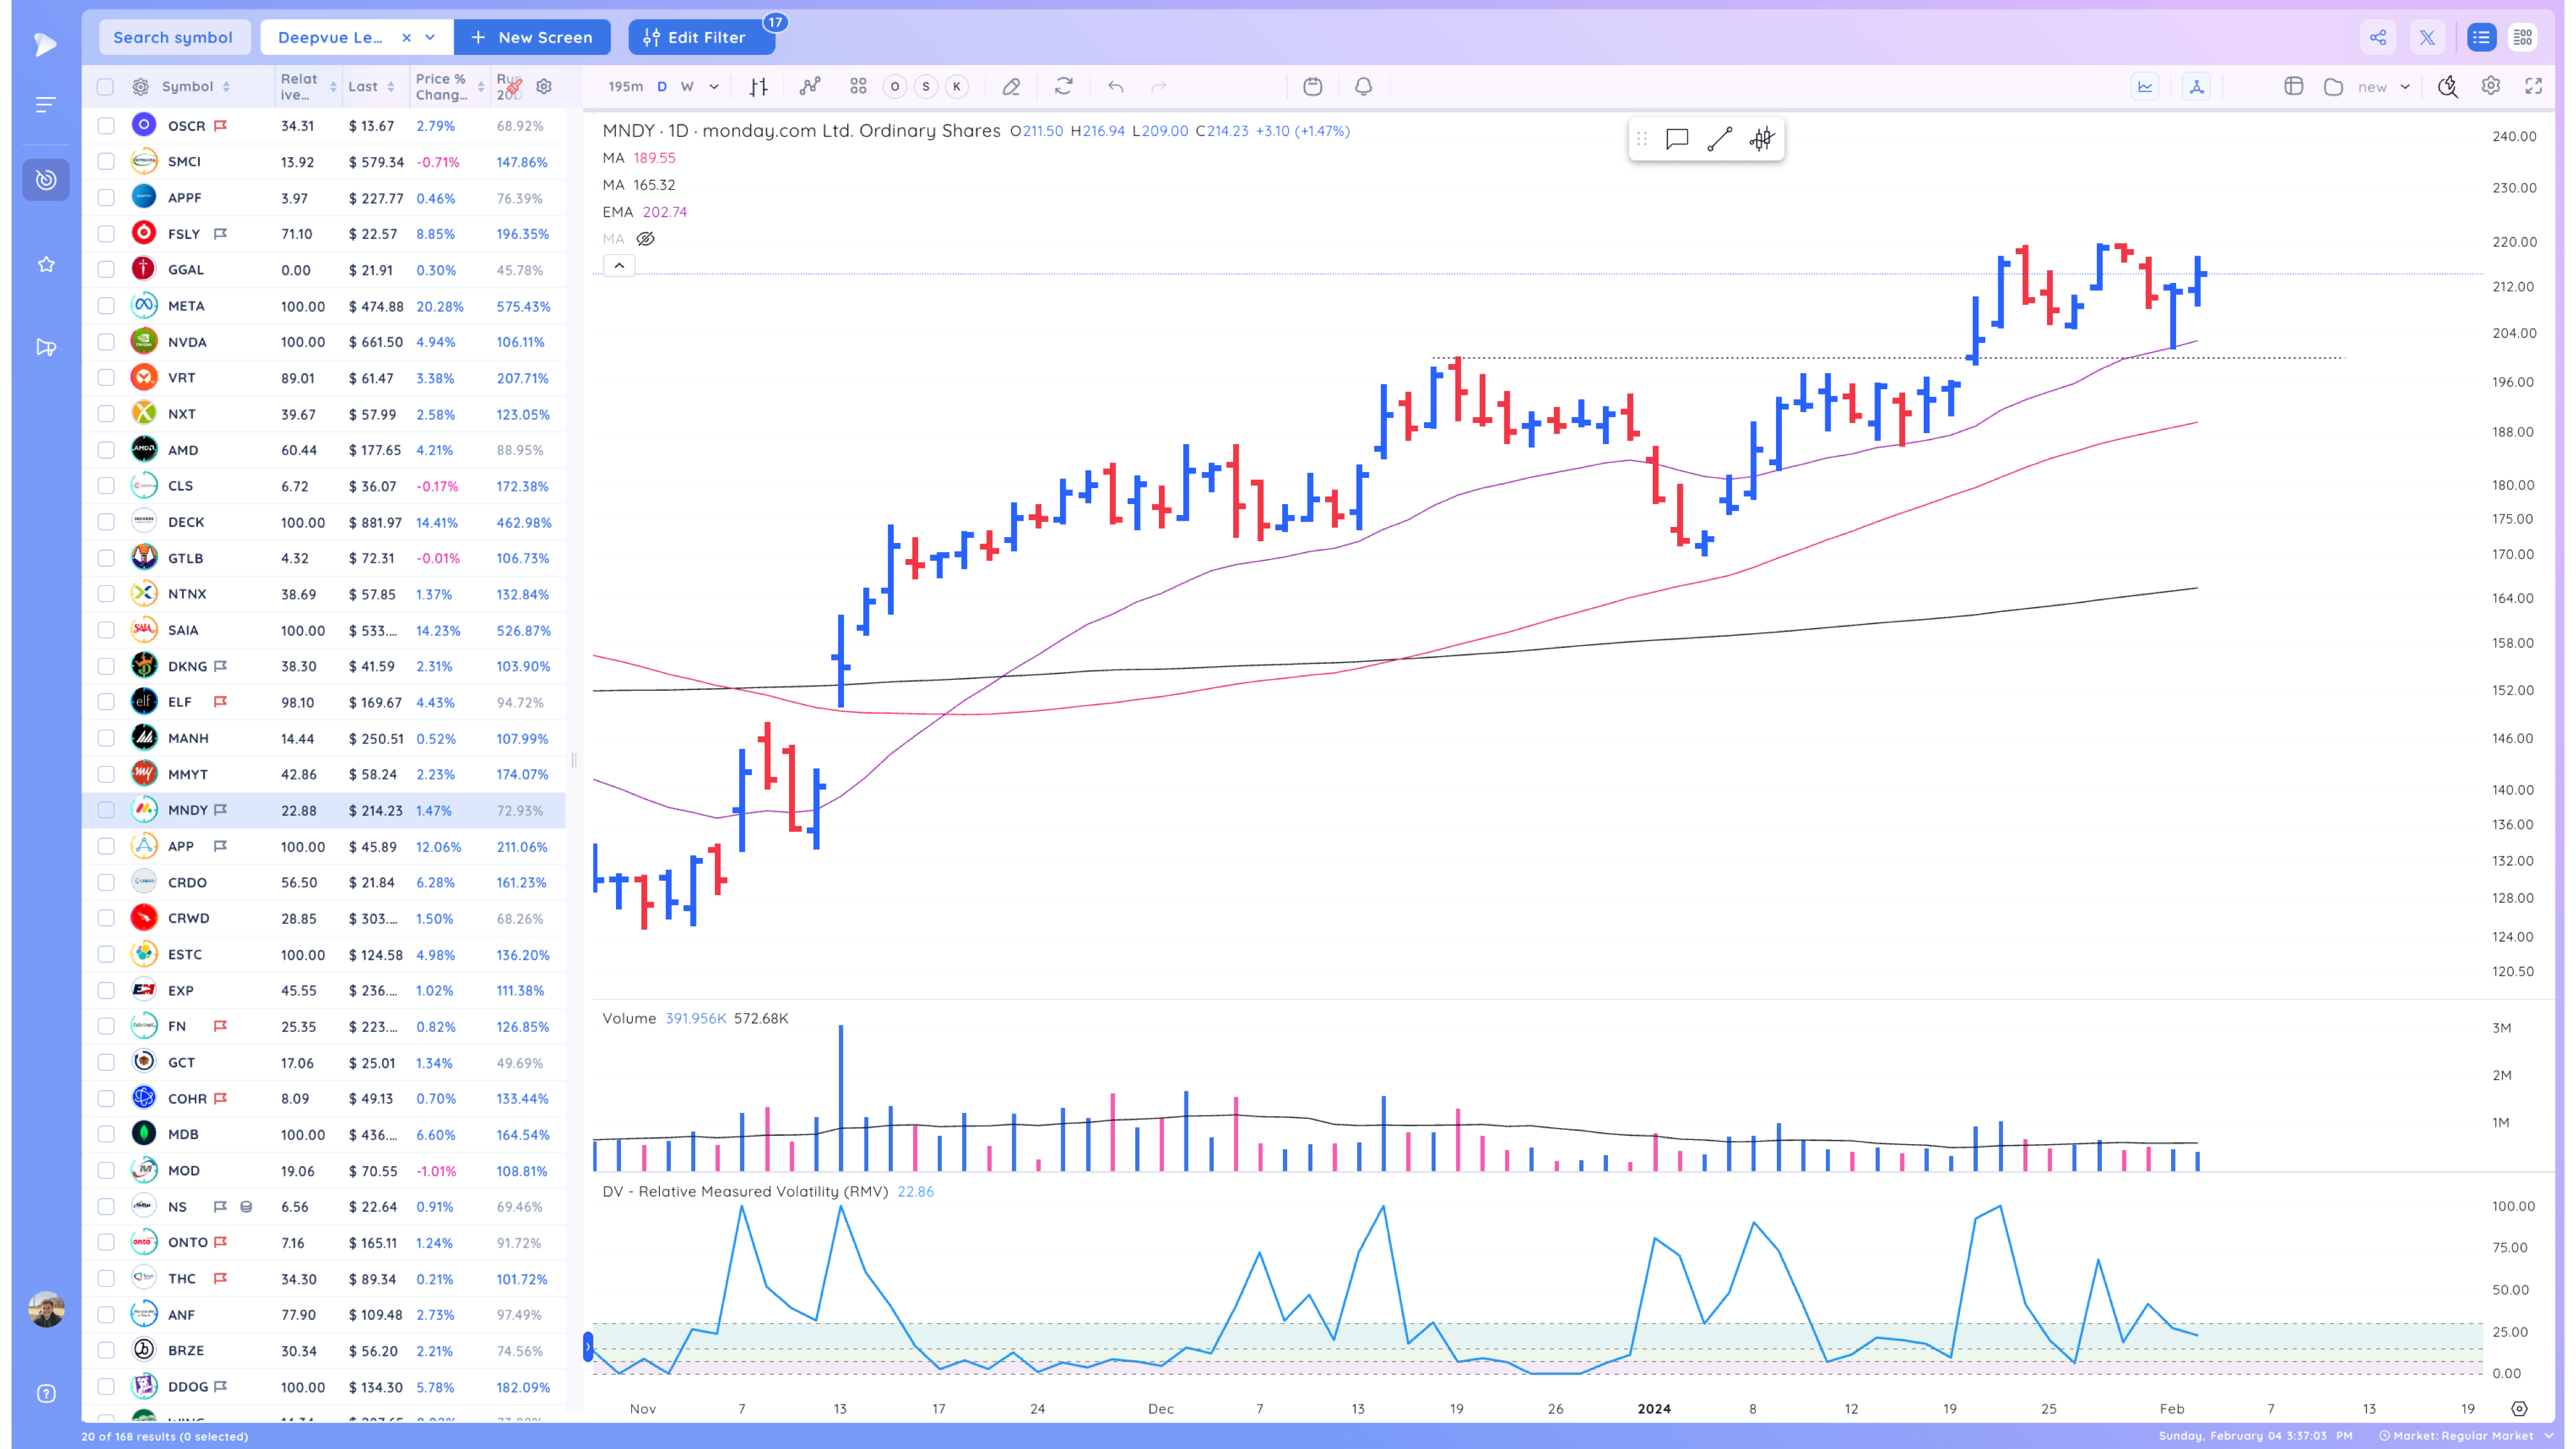Expand the Regular Market status chevron
Viewport: 2576px width, 1449px height.
2549,1436
